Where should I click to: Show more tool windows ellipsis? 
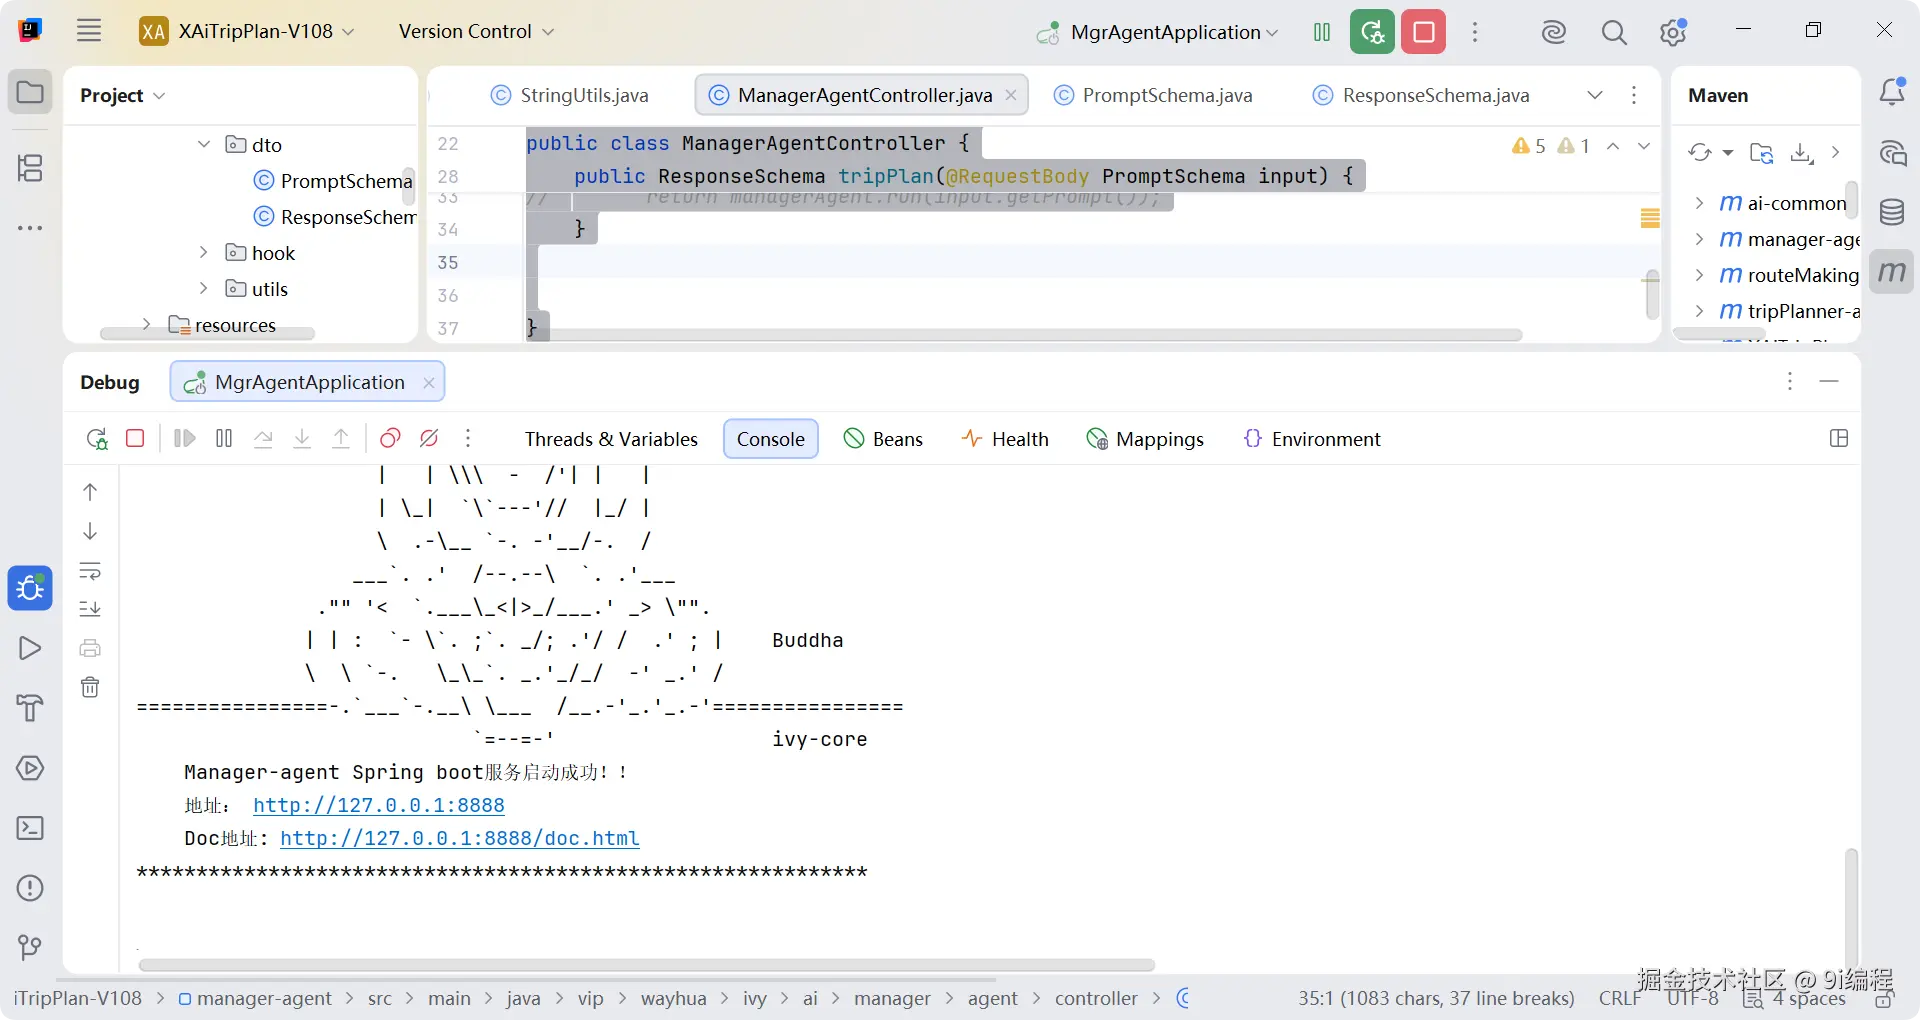(30, 228)
